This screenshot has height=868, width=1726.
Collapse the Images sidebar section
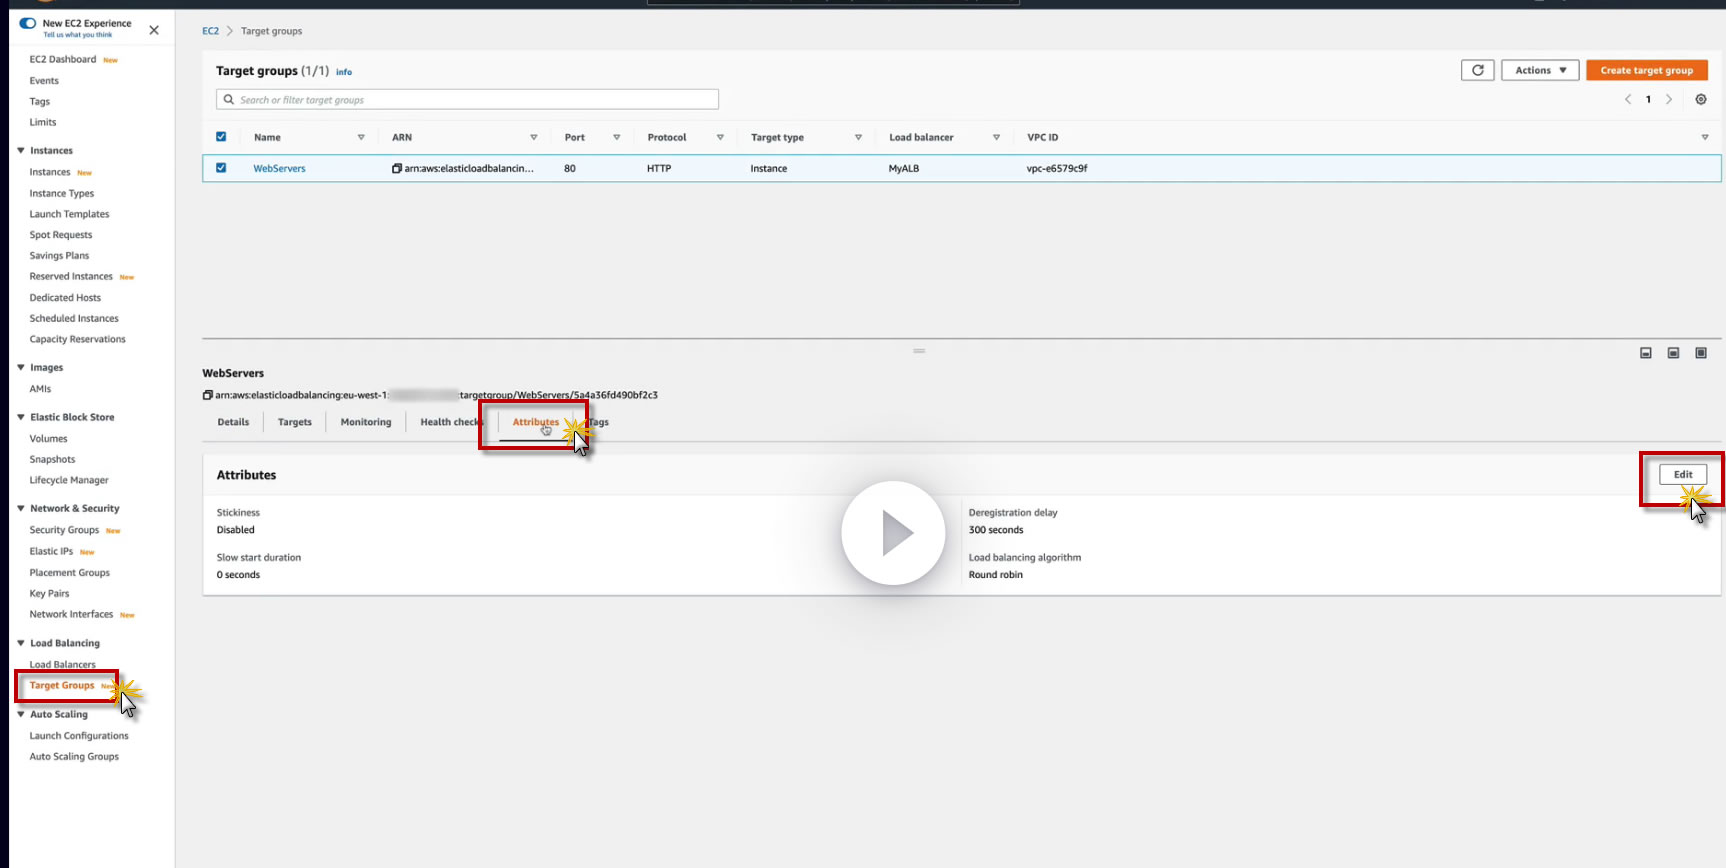click(21, 367)
